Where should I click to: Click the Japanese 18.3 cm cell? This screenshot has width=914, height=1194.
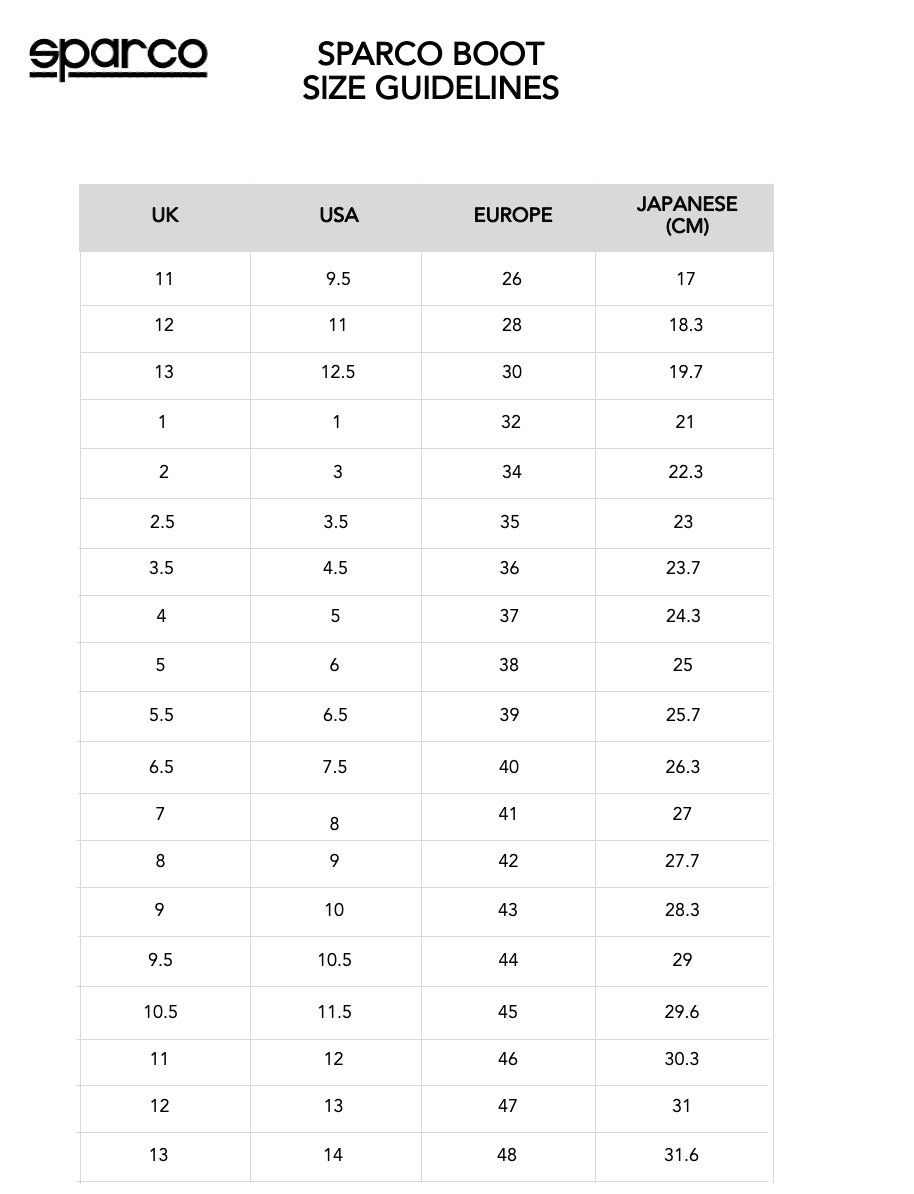tap(685, 325)
